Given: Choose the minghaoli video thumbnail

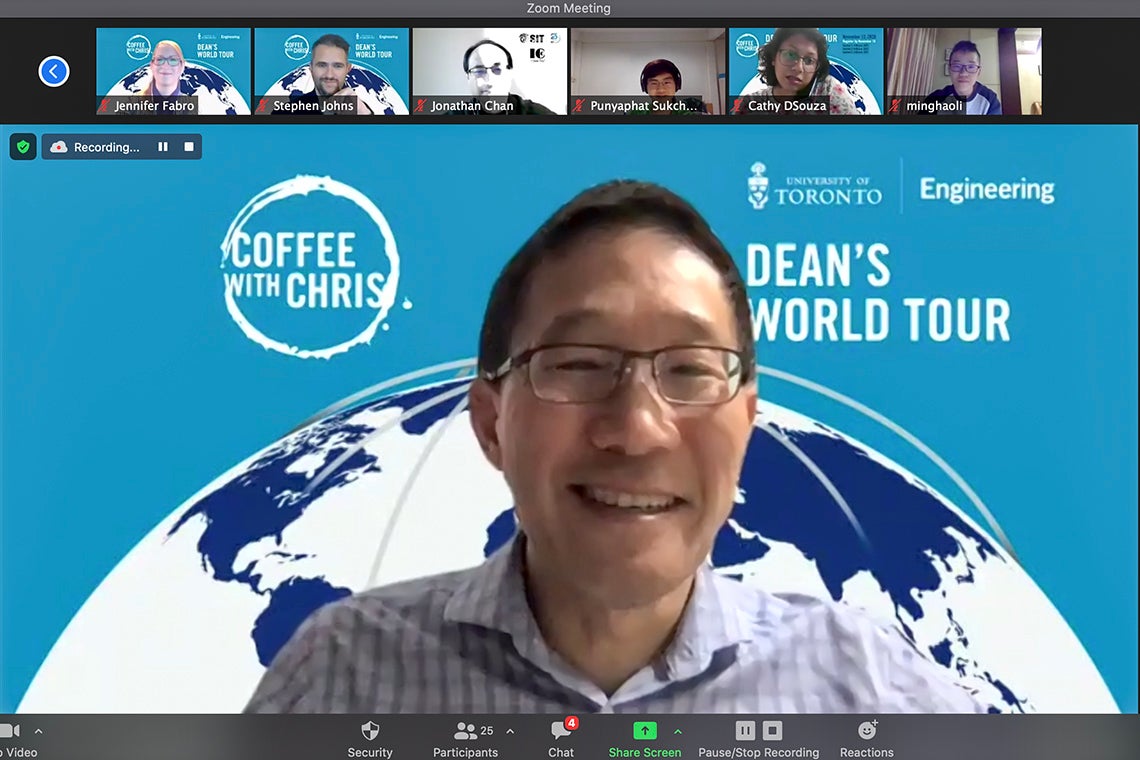Looking at the screenshot, I should click(x=963, y=71).
